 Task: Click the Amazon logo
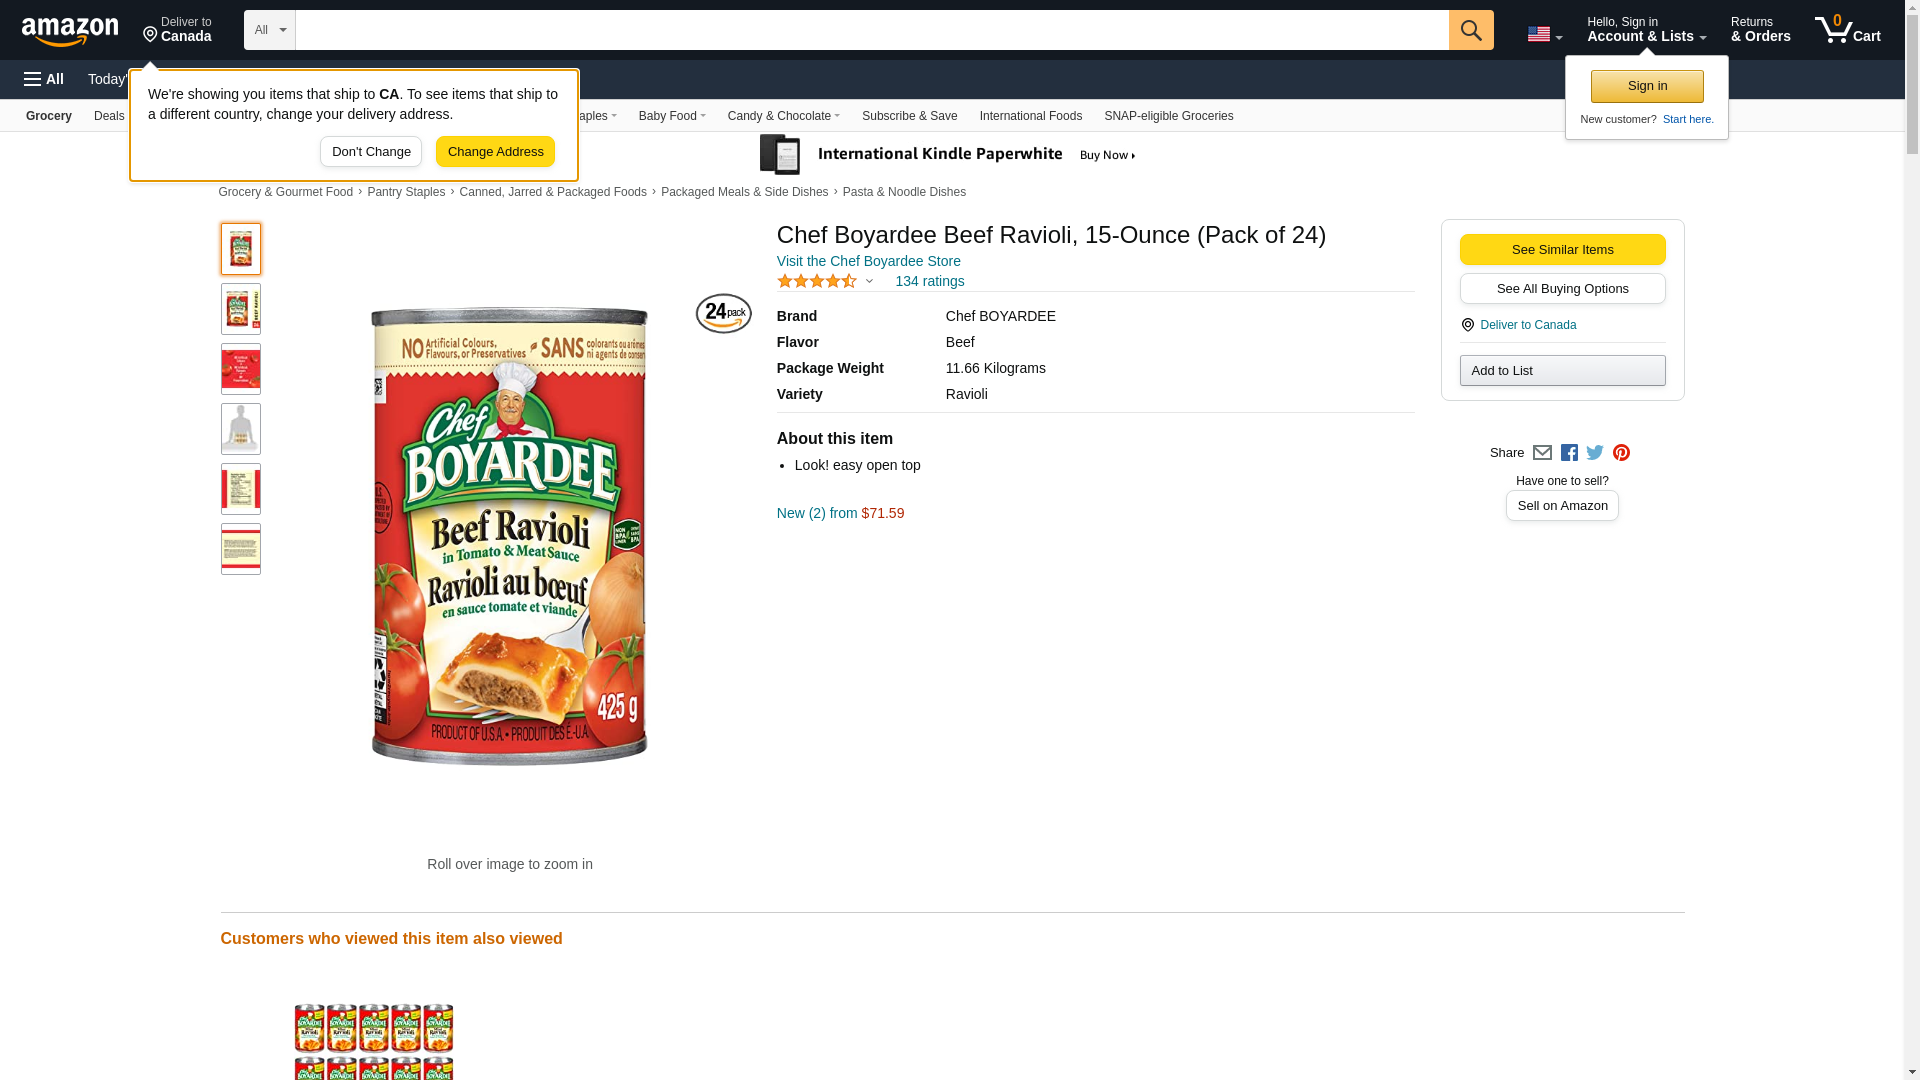(x=70, y=31)
